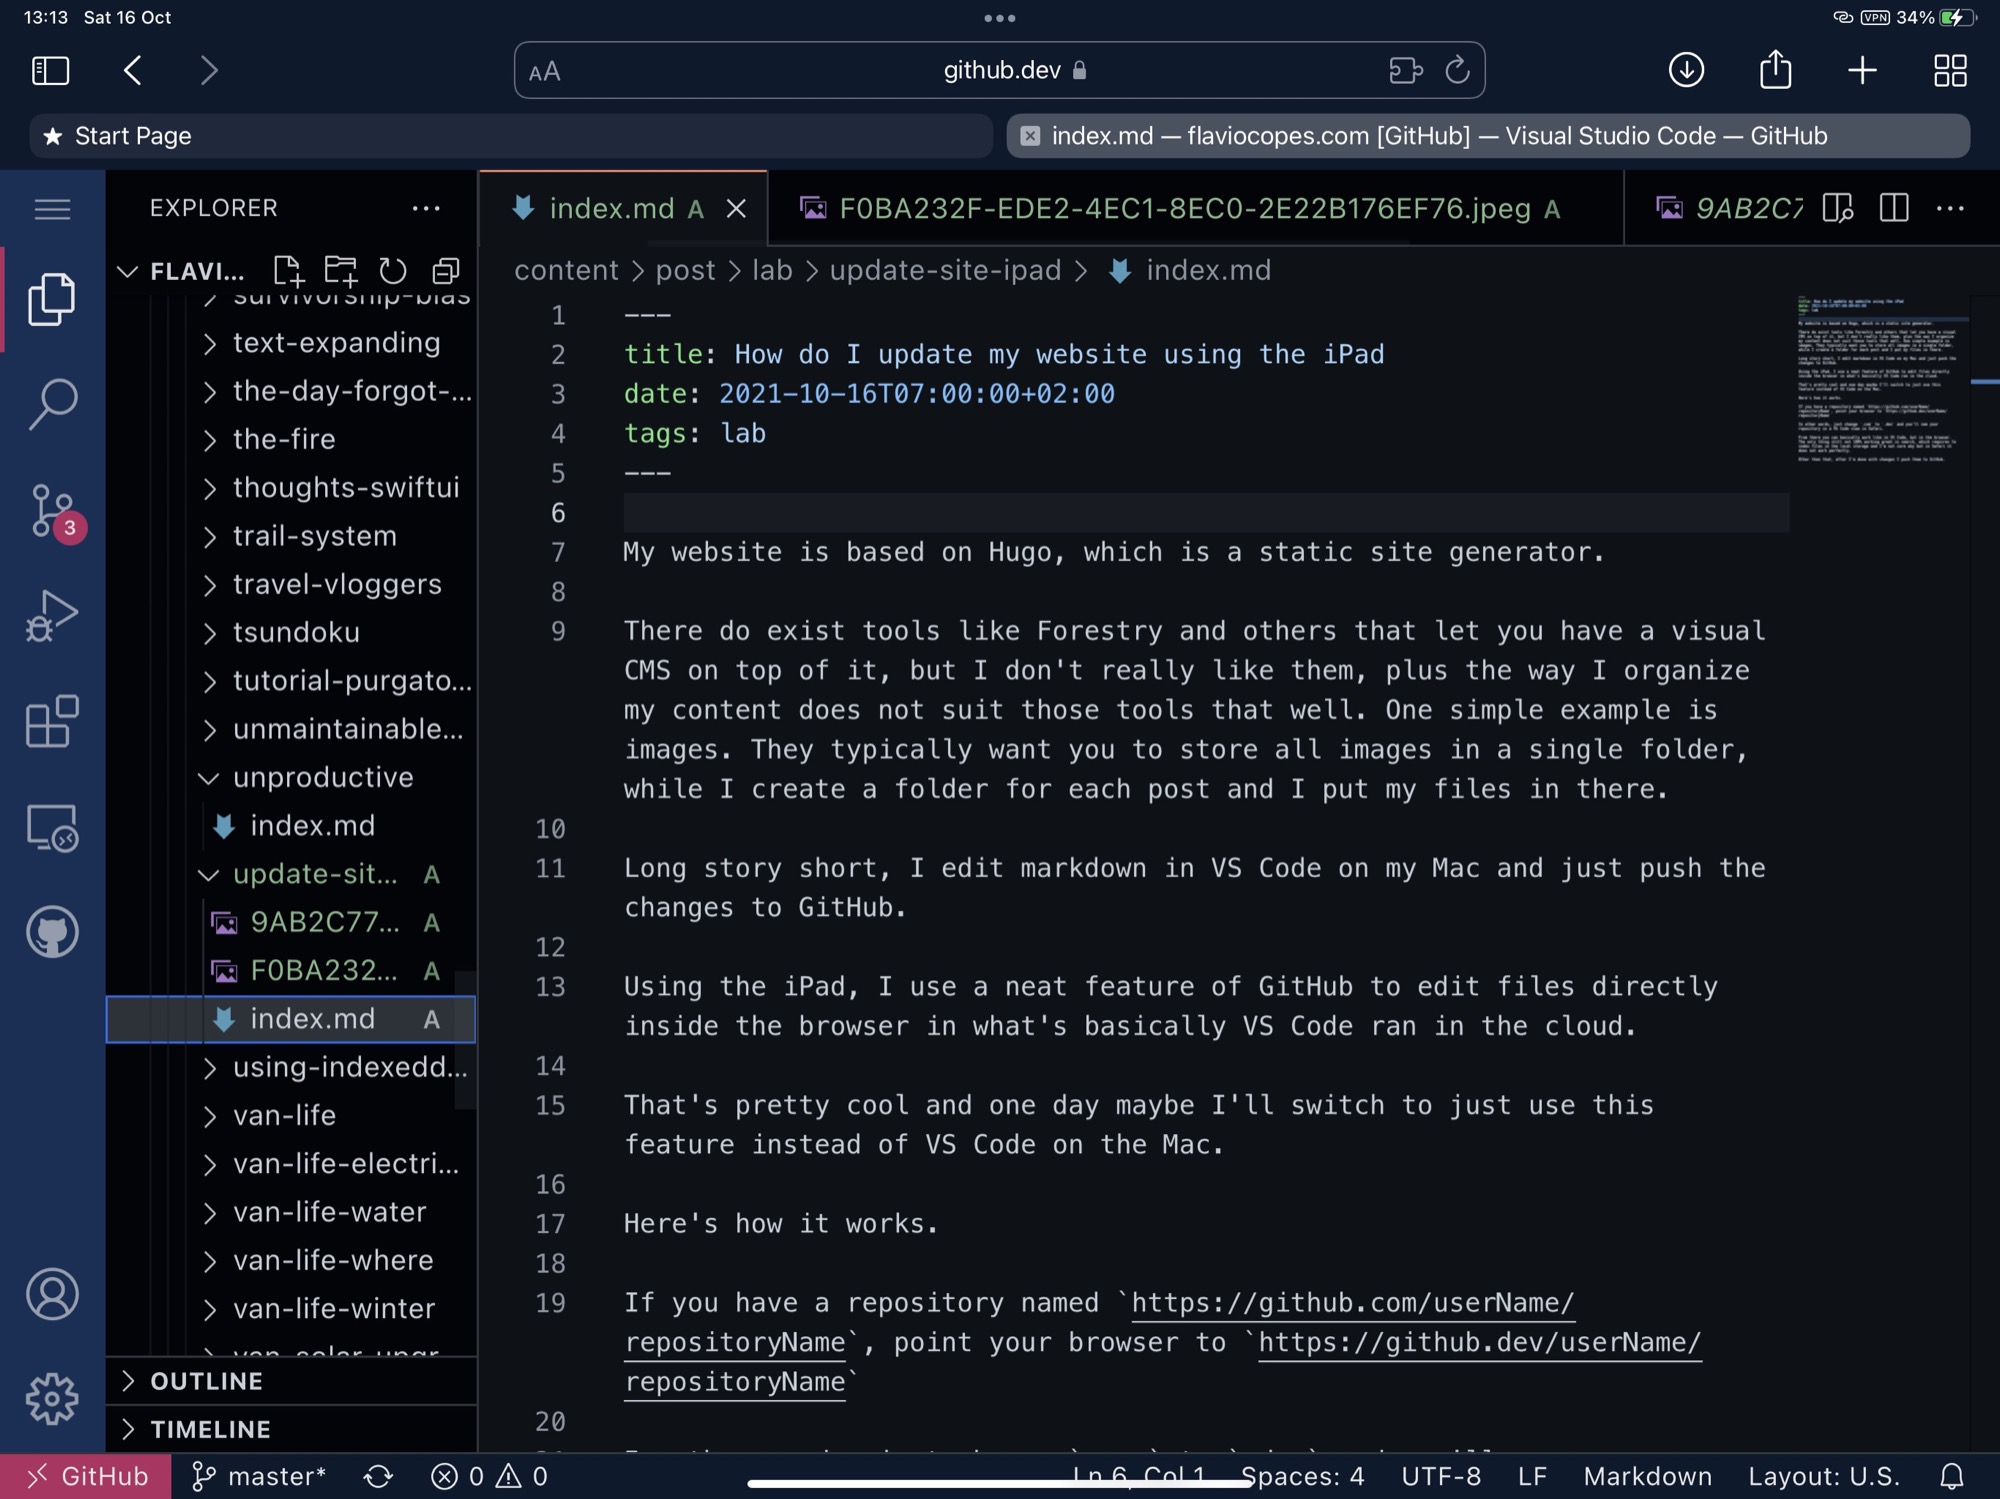Open the Search view in activity bar
Screen dimensions: 2000x1499
pyautogui.click(x=52, y=403)
